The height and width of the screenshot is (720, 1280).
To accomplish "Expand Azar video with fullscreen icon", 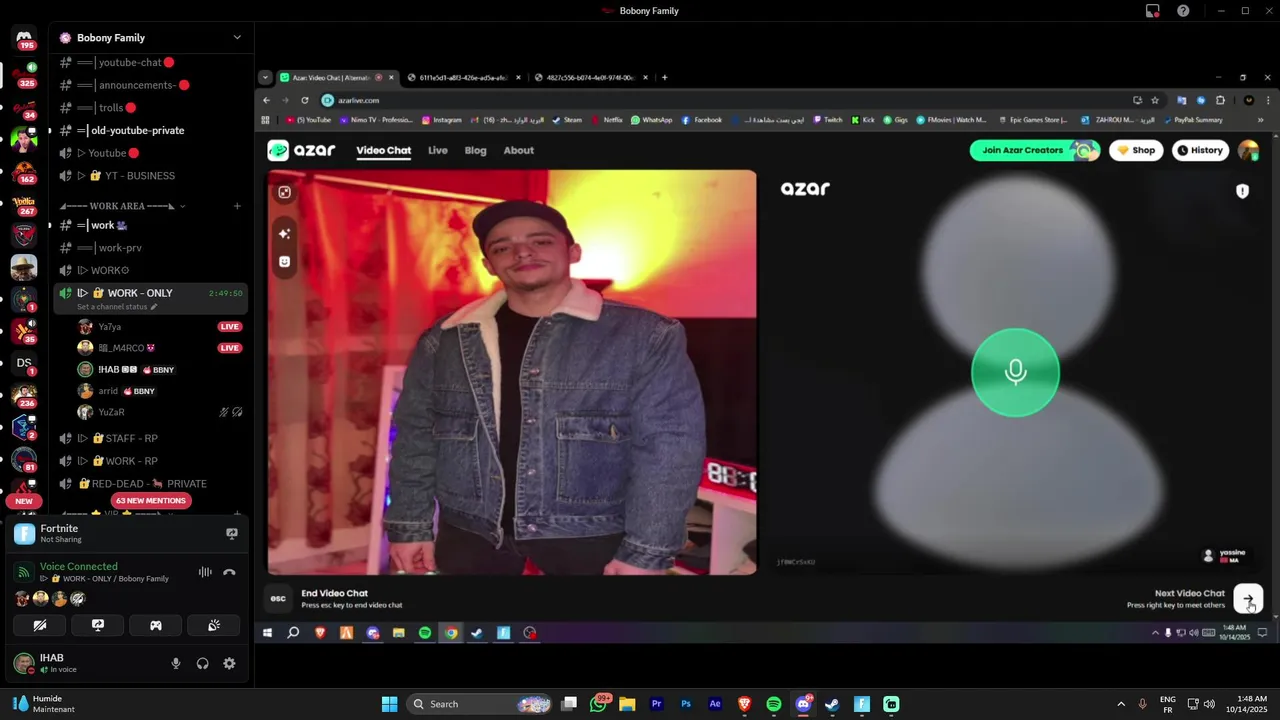I will coord(285,192).
